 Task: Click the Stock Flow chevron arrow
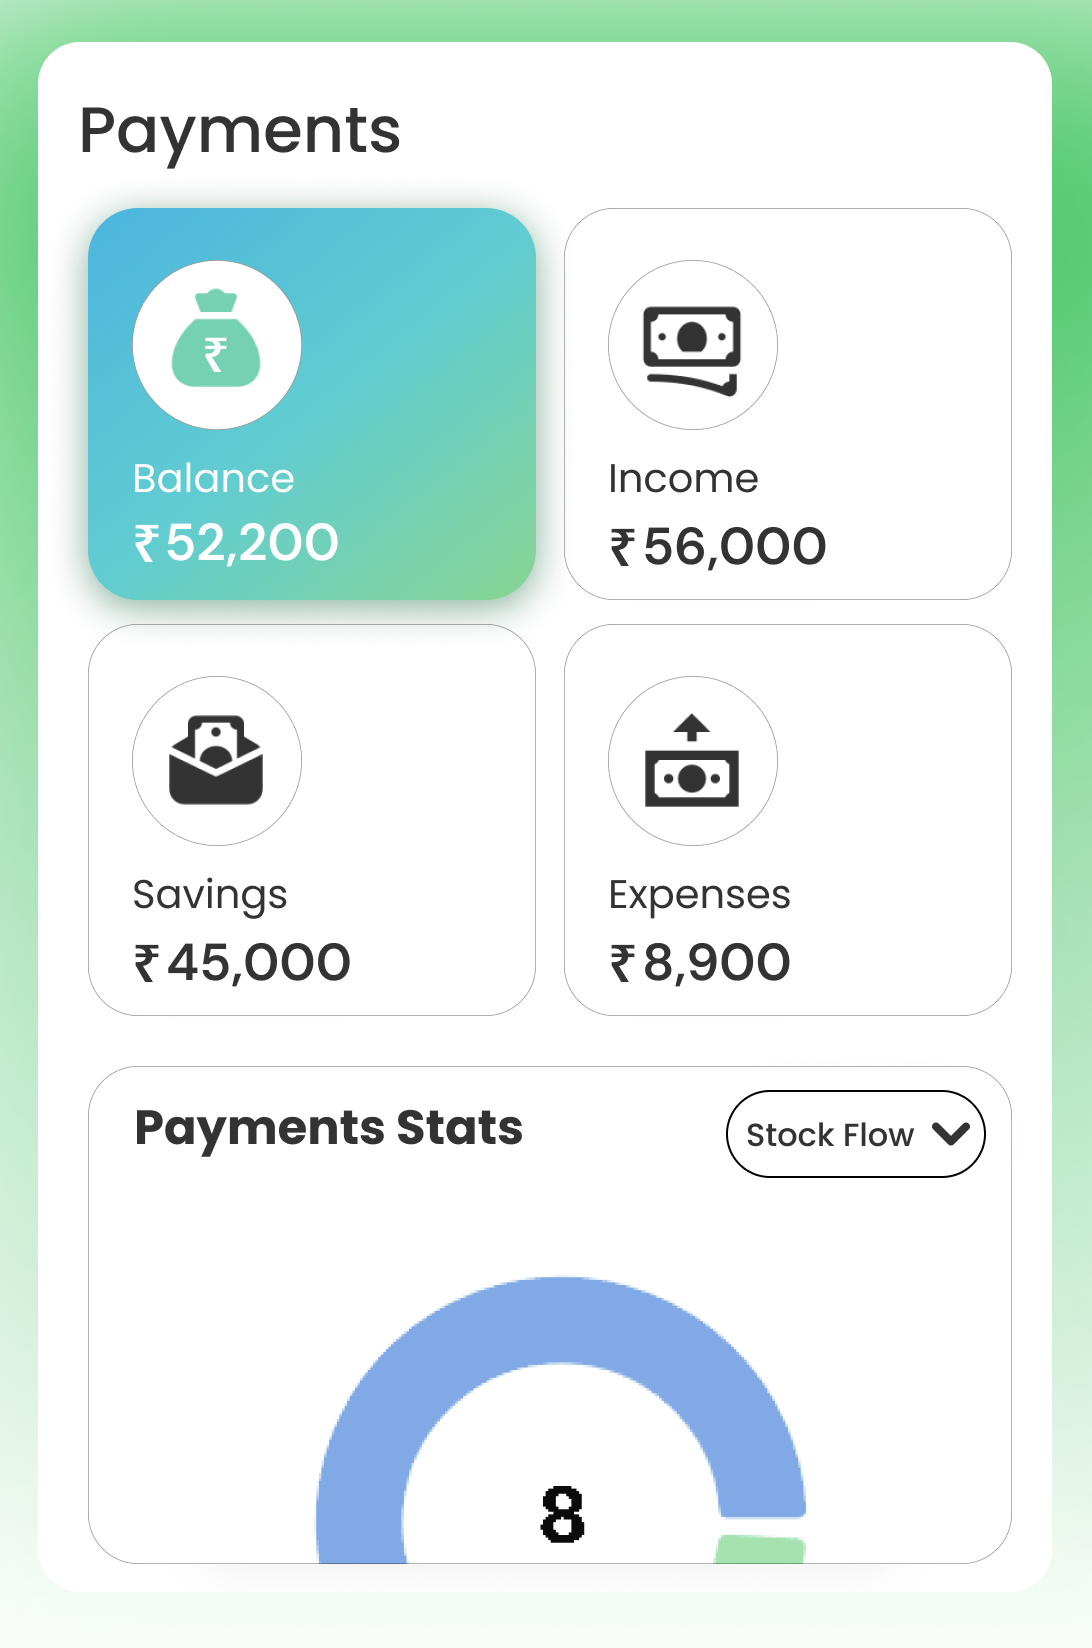[x=950, y=1134]
